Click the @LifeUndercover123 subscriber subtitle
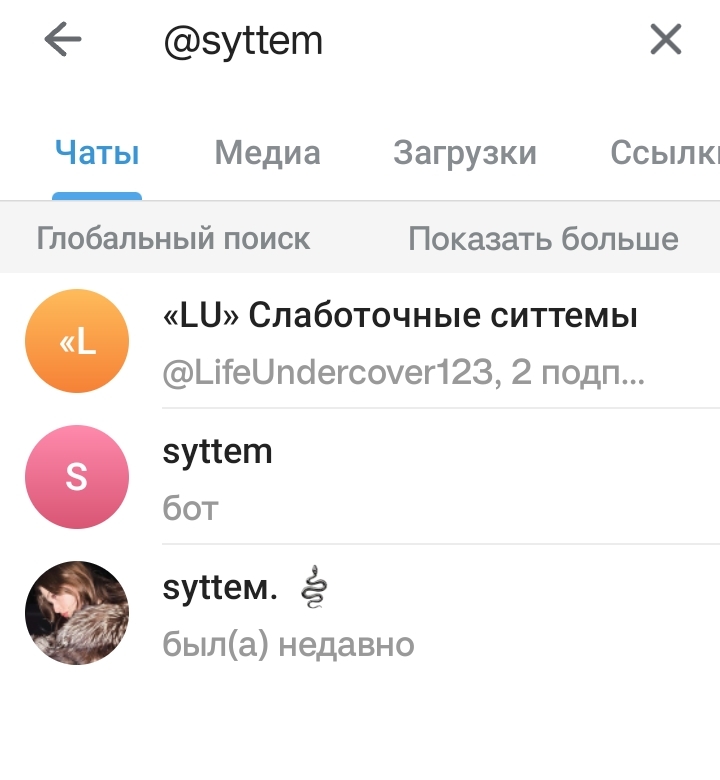 click(x=404, y=373)
